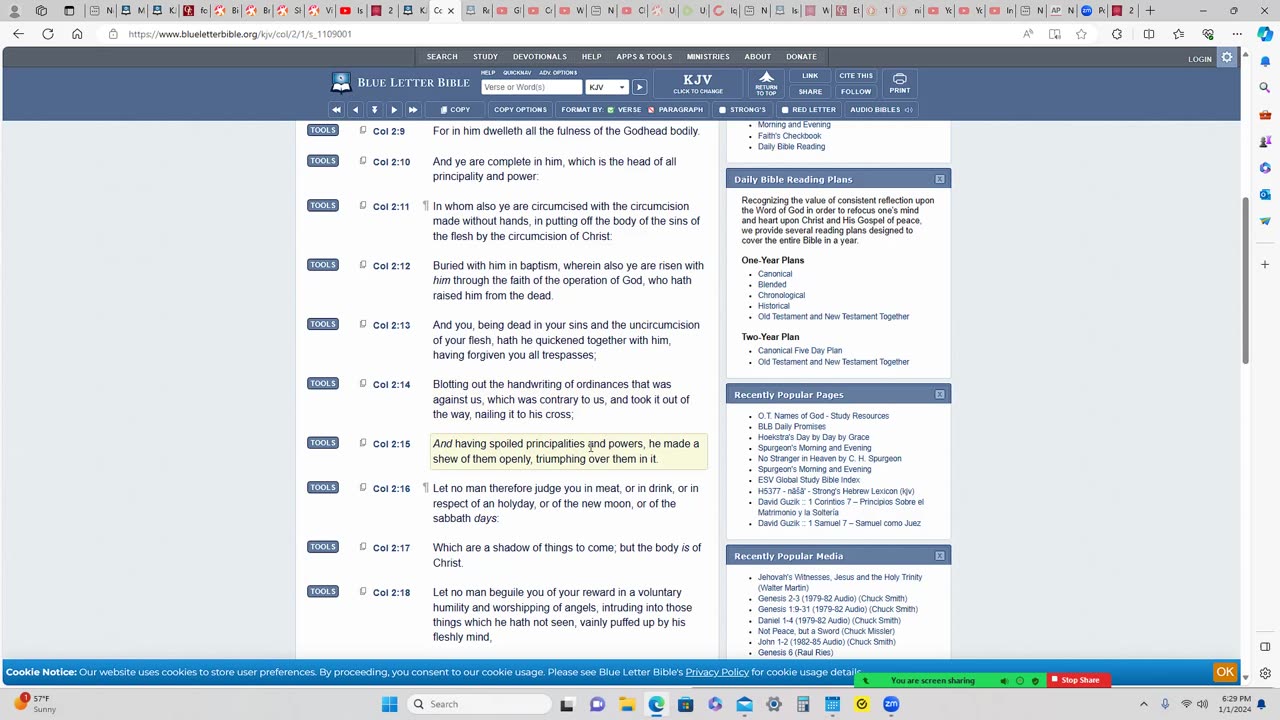The image size is (1280, 720).
Task: Click the Copy button in the verse toolbar
Action: [x=455, y=110]
